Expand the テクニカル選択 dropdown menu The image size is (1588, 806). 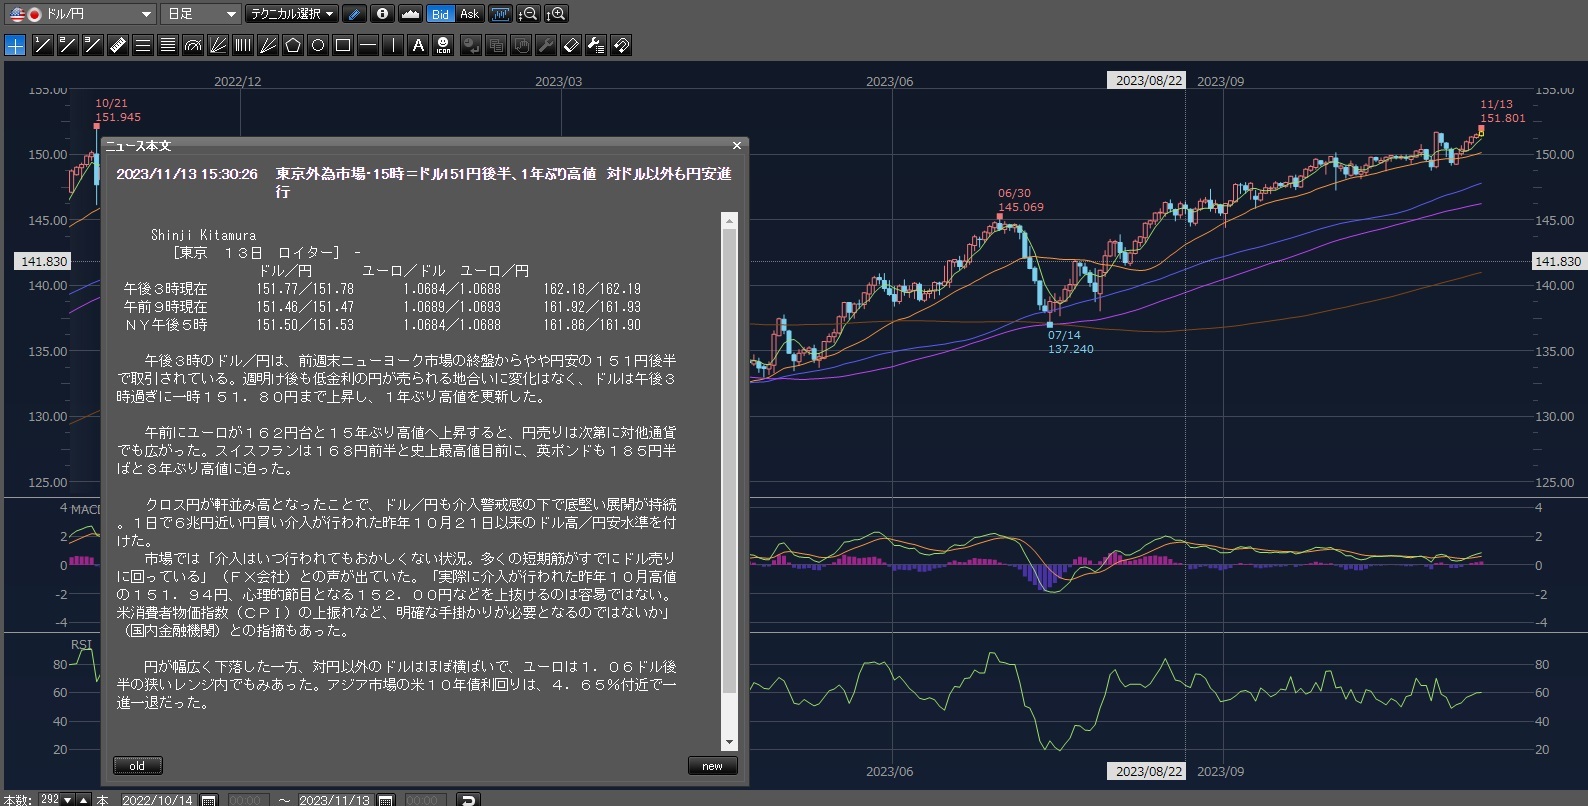tap(292, 14)
